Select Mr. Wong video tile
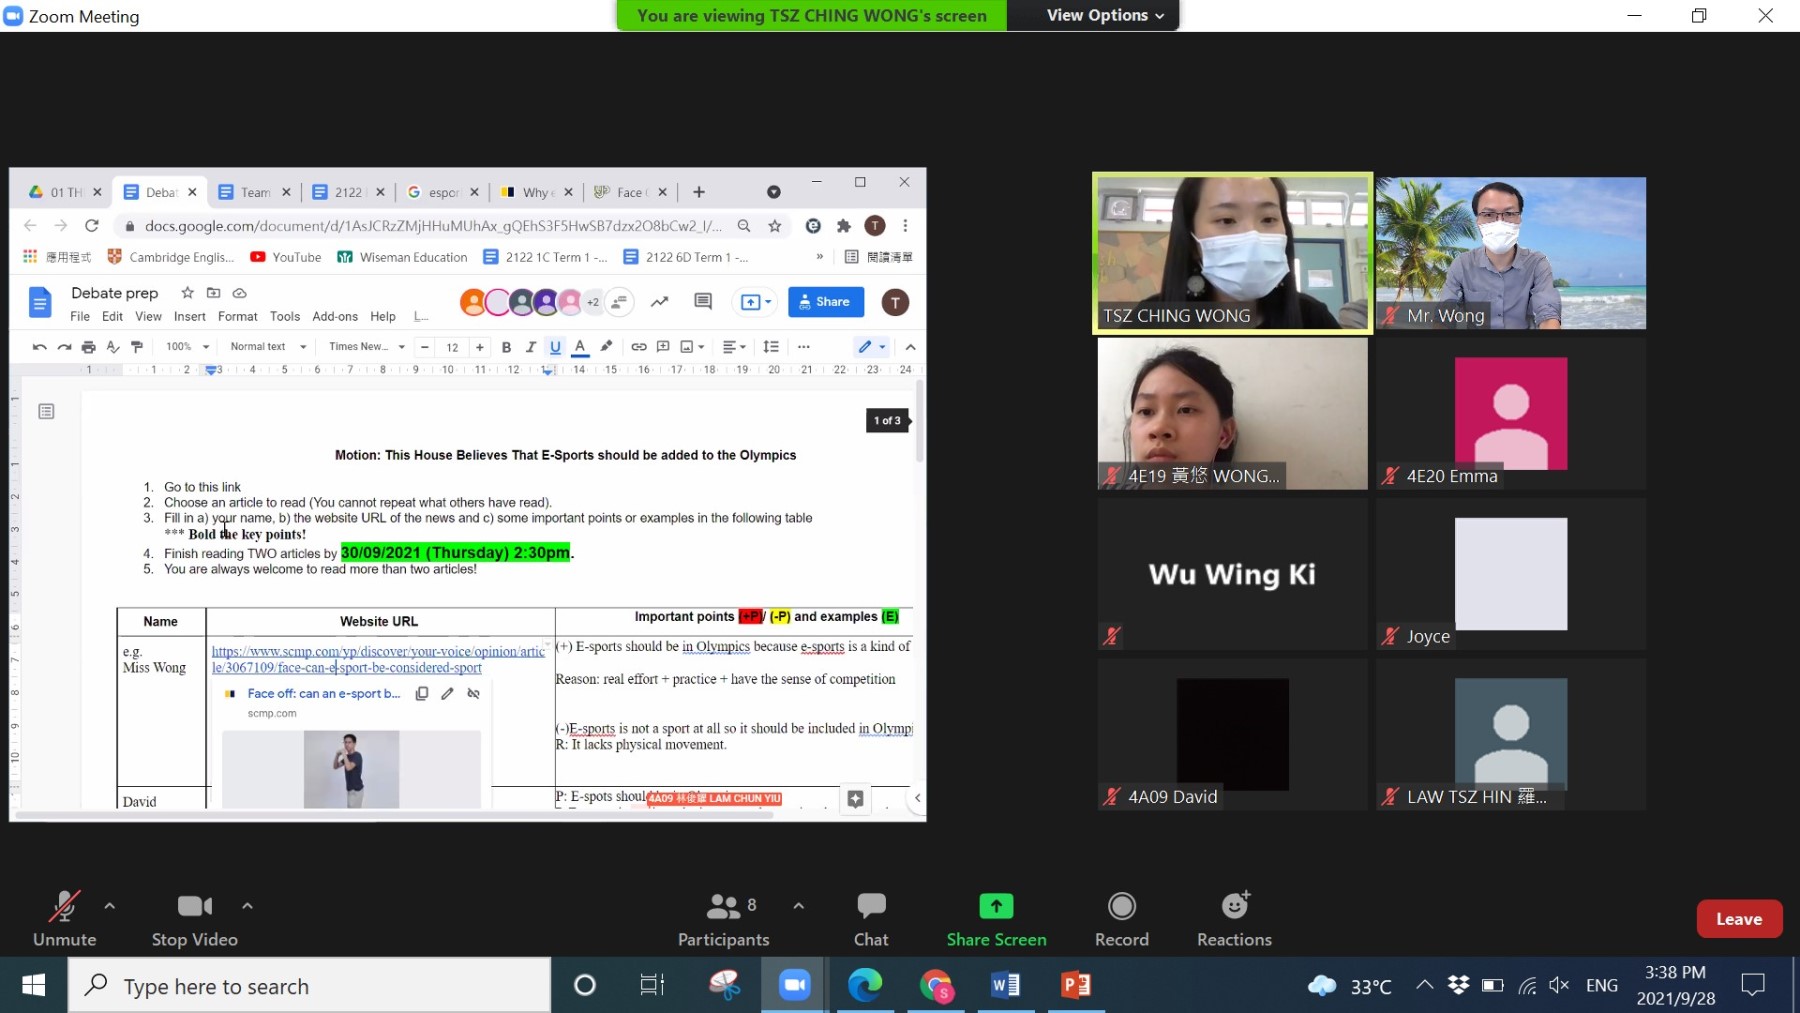The width and height of the screenshot is (1800, 1013). click(1511, 252)
